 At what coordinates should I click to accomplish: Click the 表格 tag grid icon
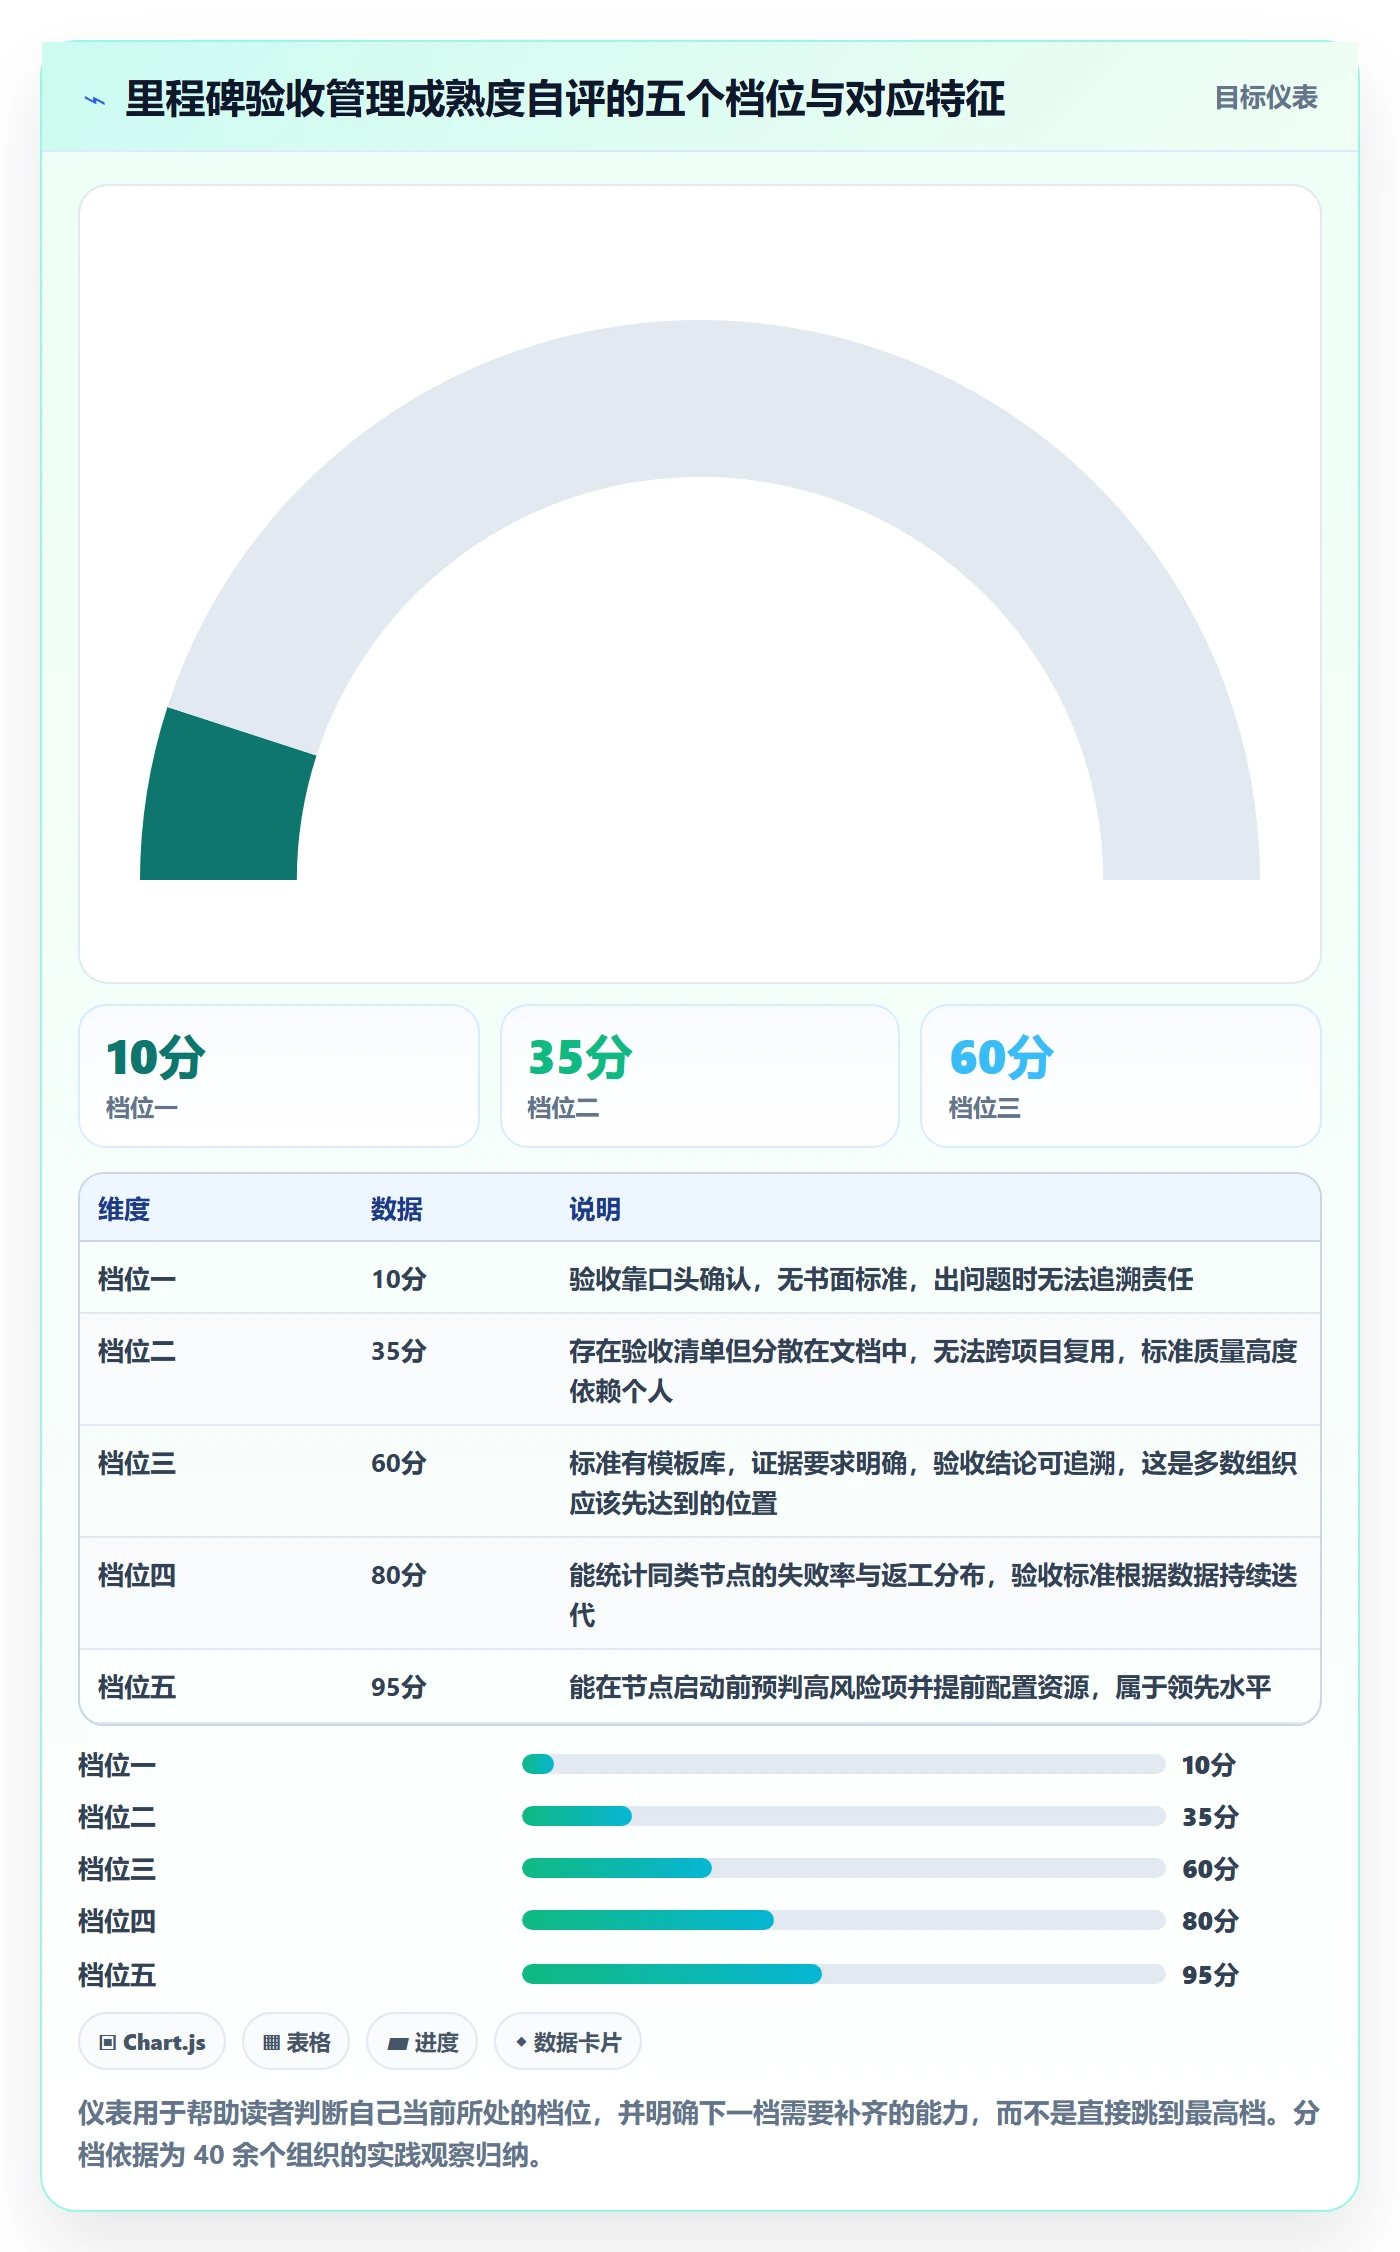pos(271,2042)
